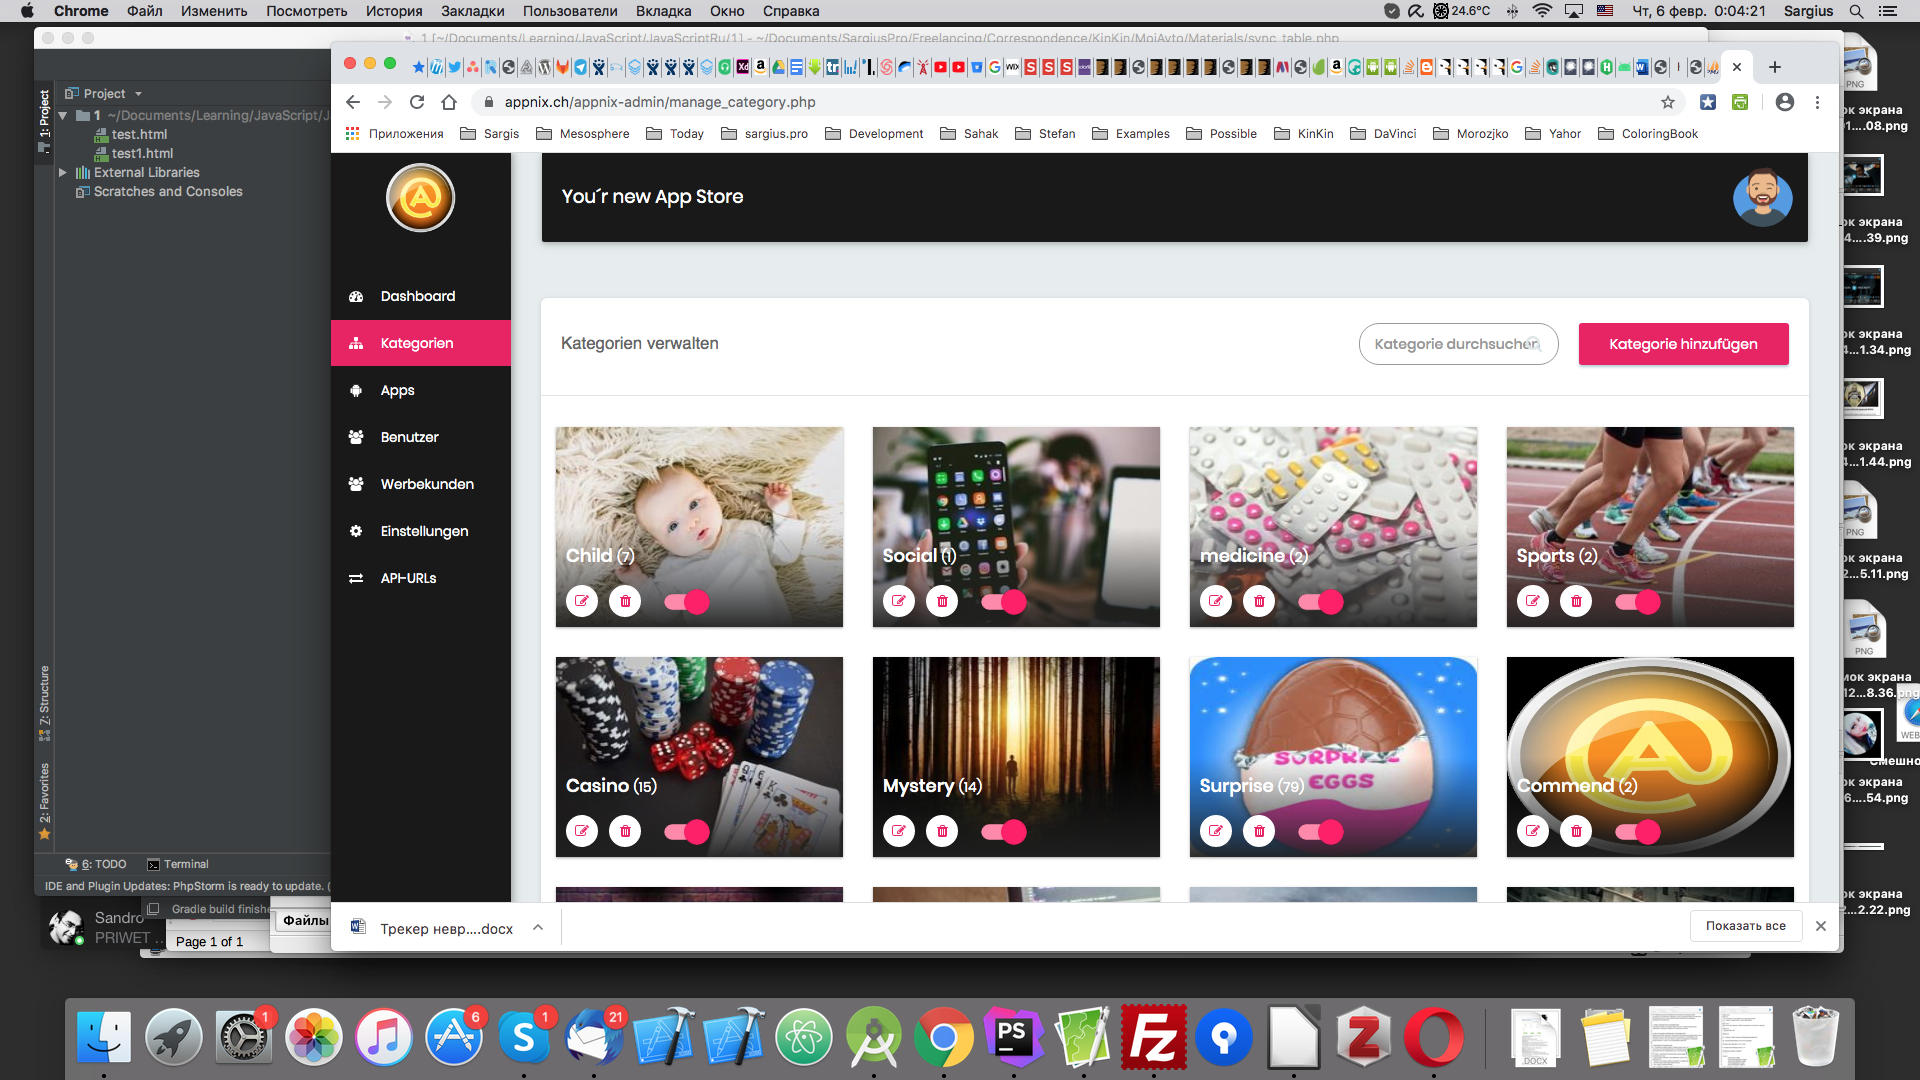The height and width of the screenshot is (1080, 1920).
Task: Click the Kategorie hinzufügen button
Action: point(1683,344)
